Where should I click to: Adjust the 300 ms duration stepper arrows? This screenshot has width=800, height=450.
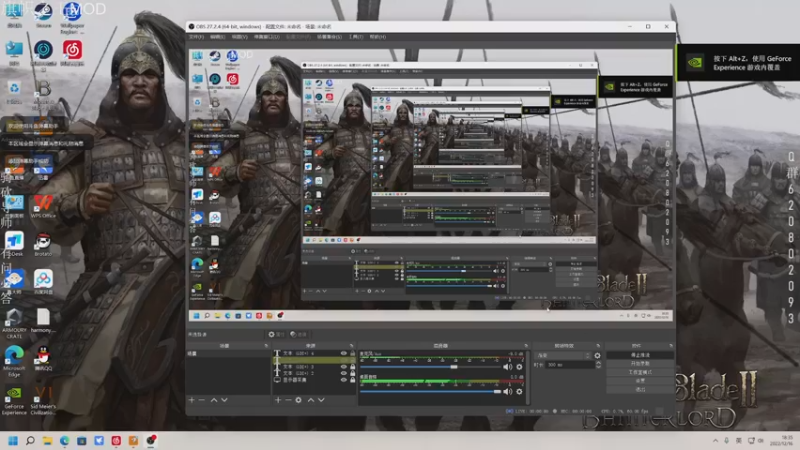[598, 365]
